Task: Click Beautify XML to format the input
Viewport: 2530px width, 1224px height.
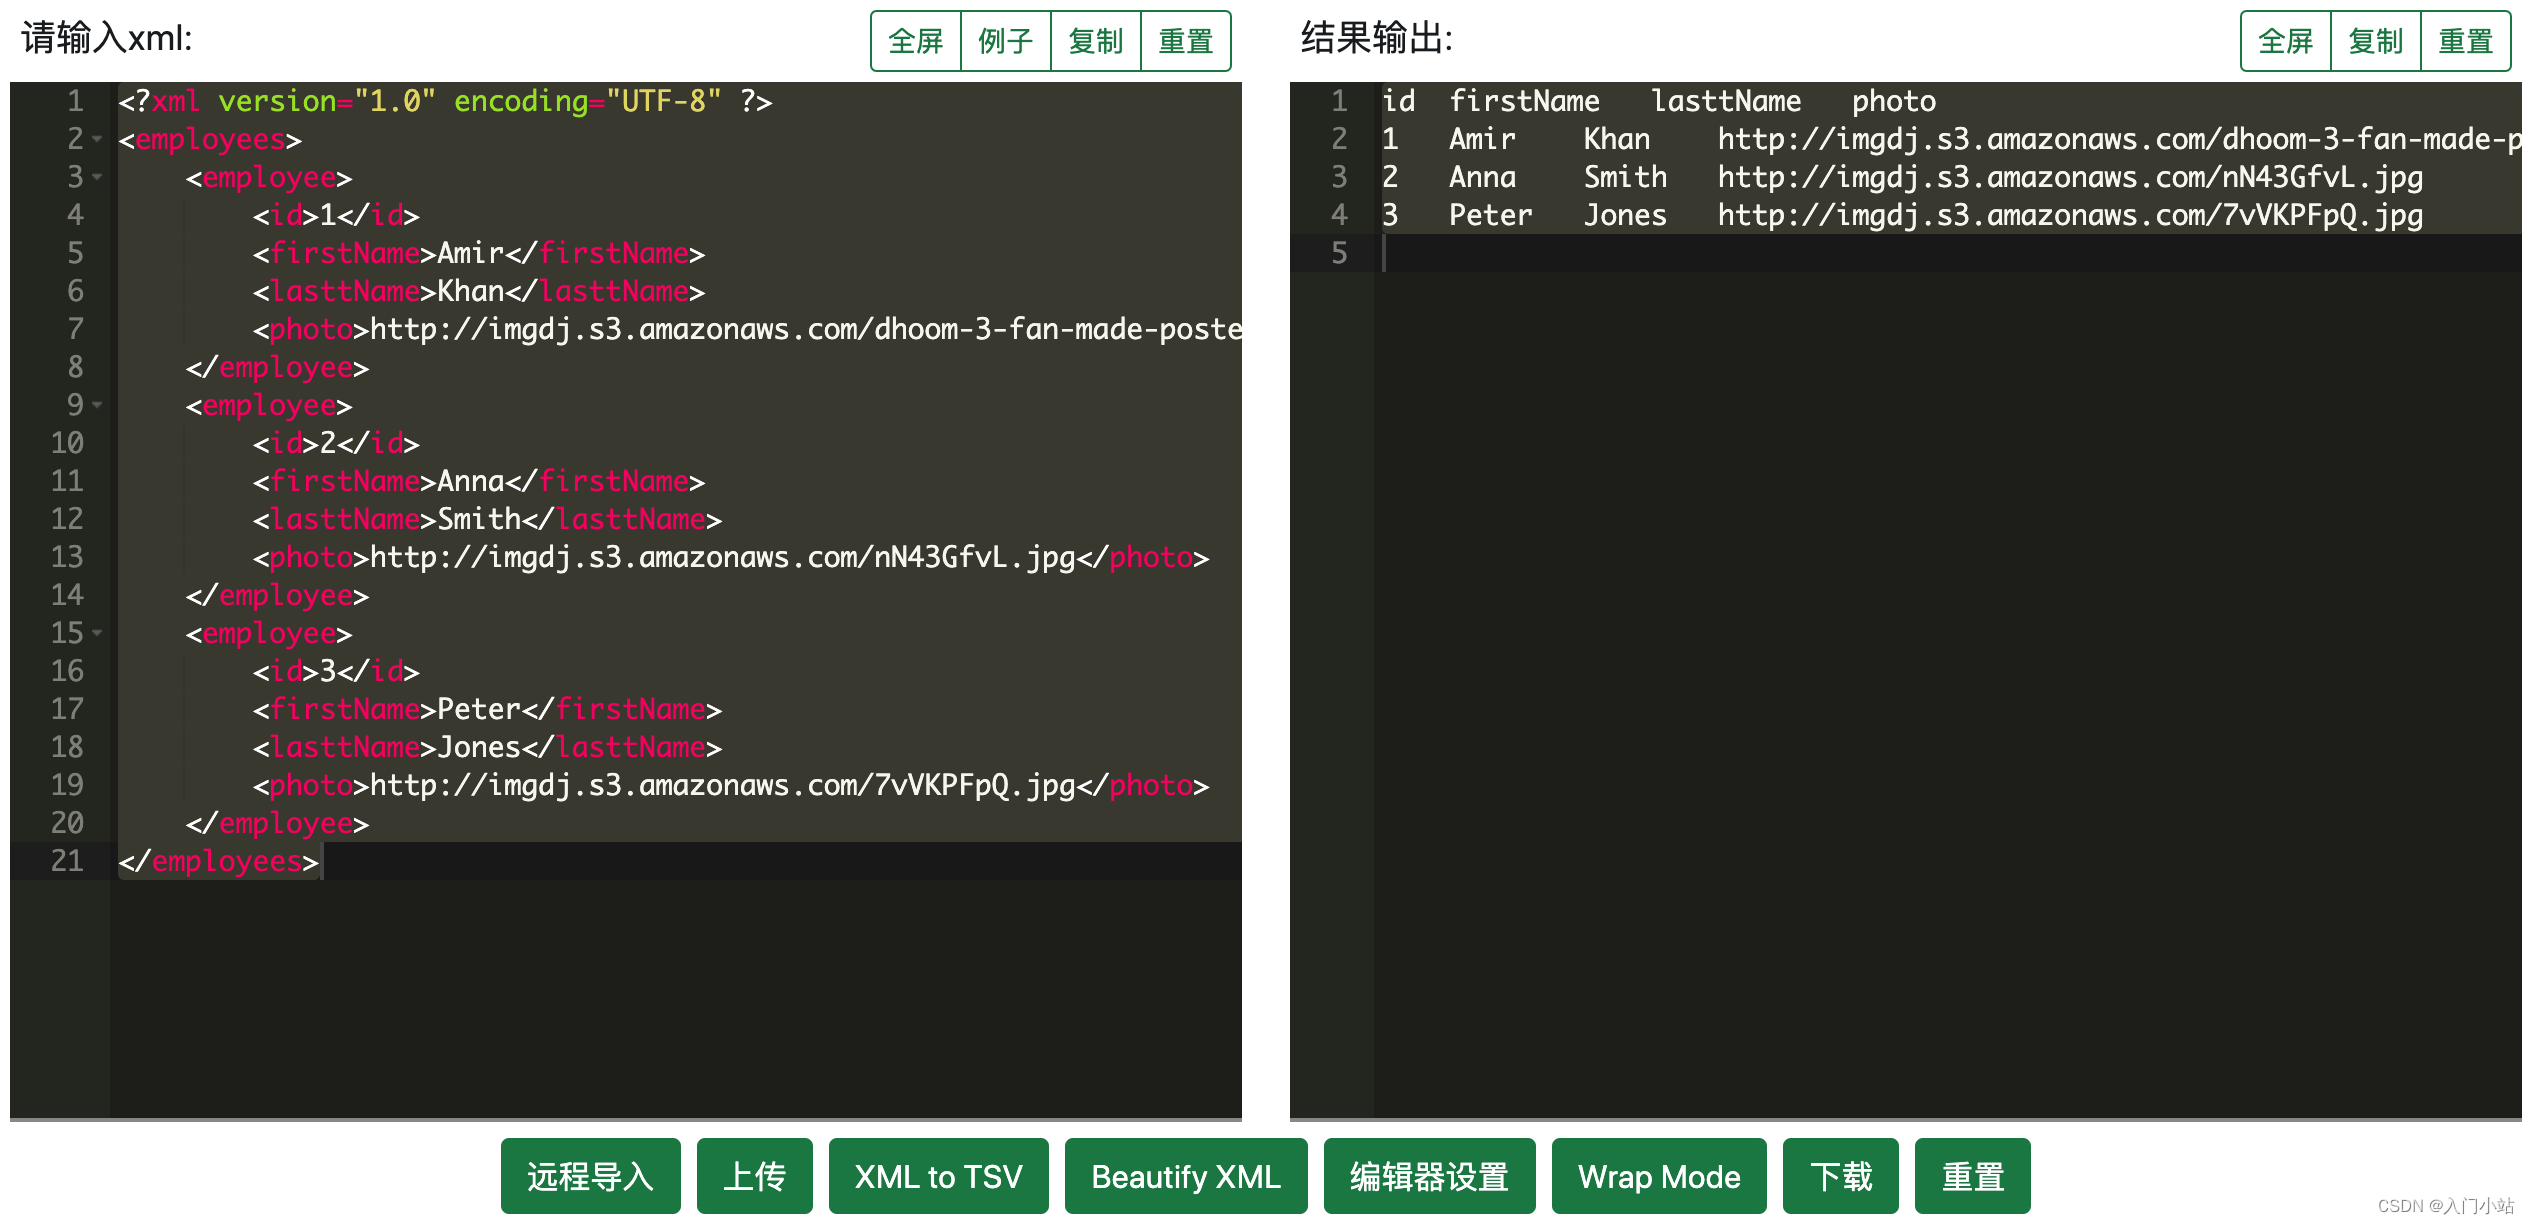Action: [x=1186, y=1176]
